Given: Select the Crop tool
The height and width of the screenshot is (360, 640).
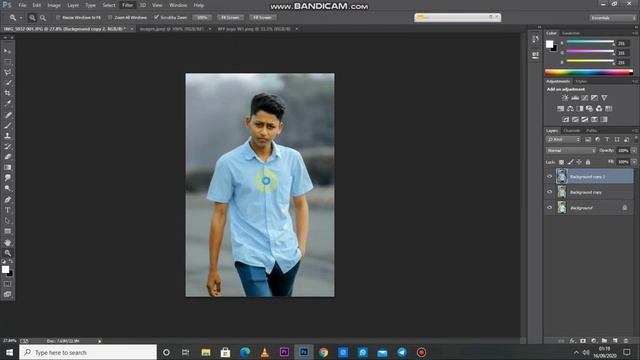Looking at the screenshot, I should point(7,93).
